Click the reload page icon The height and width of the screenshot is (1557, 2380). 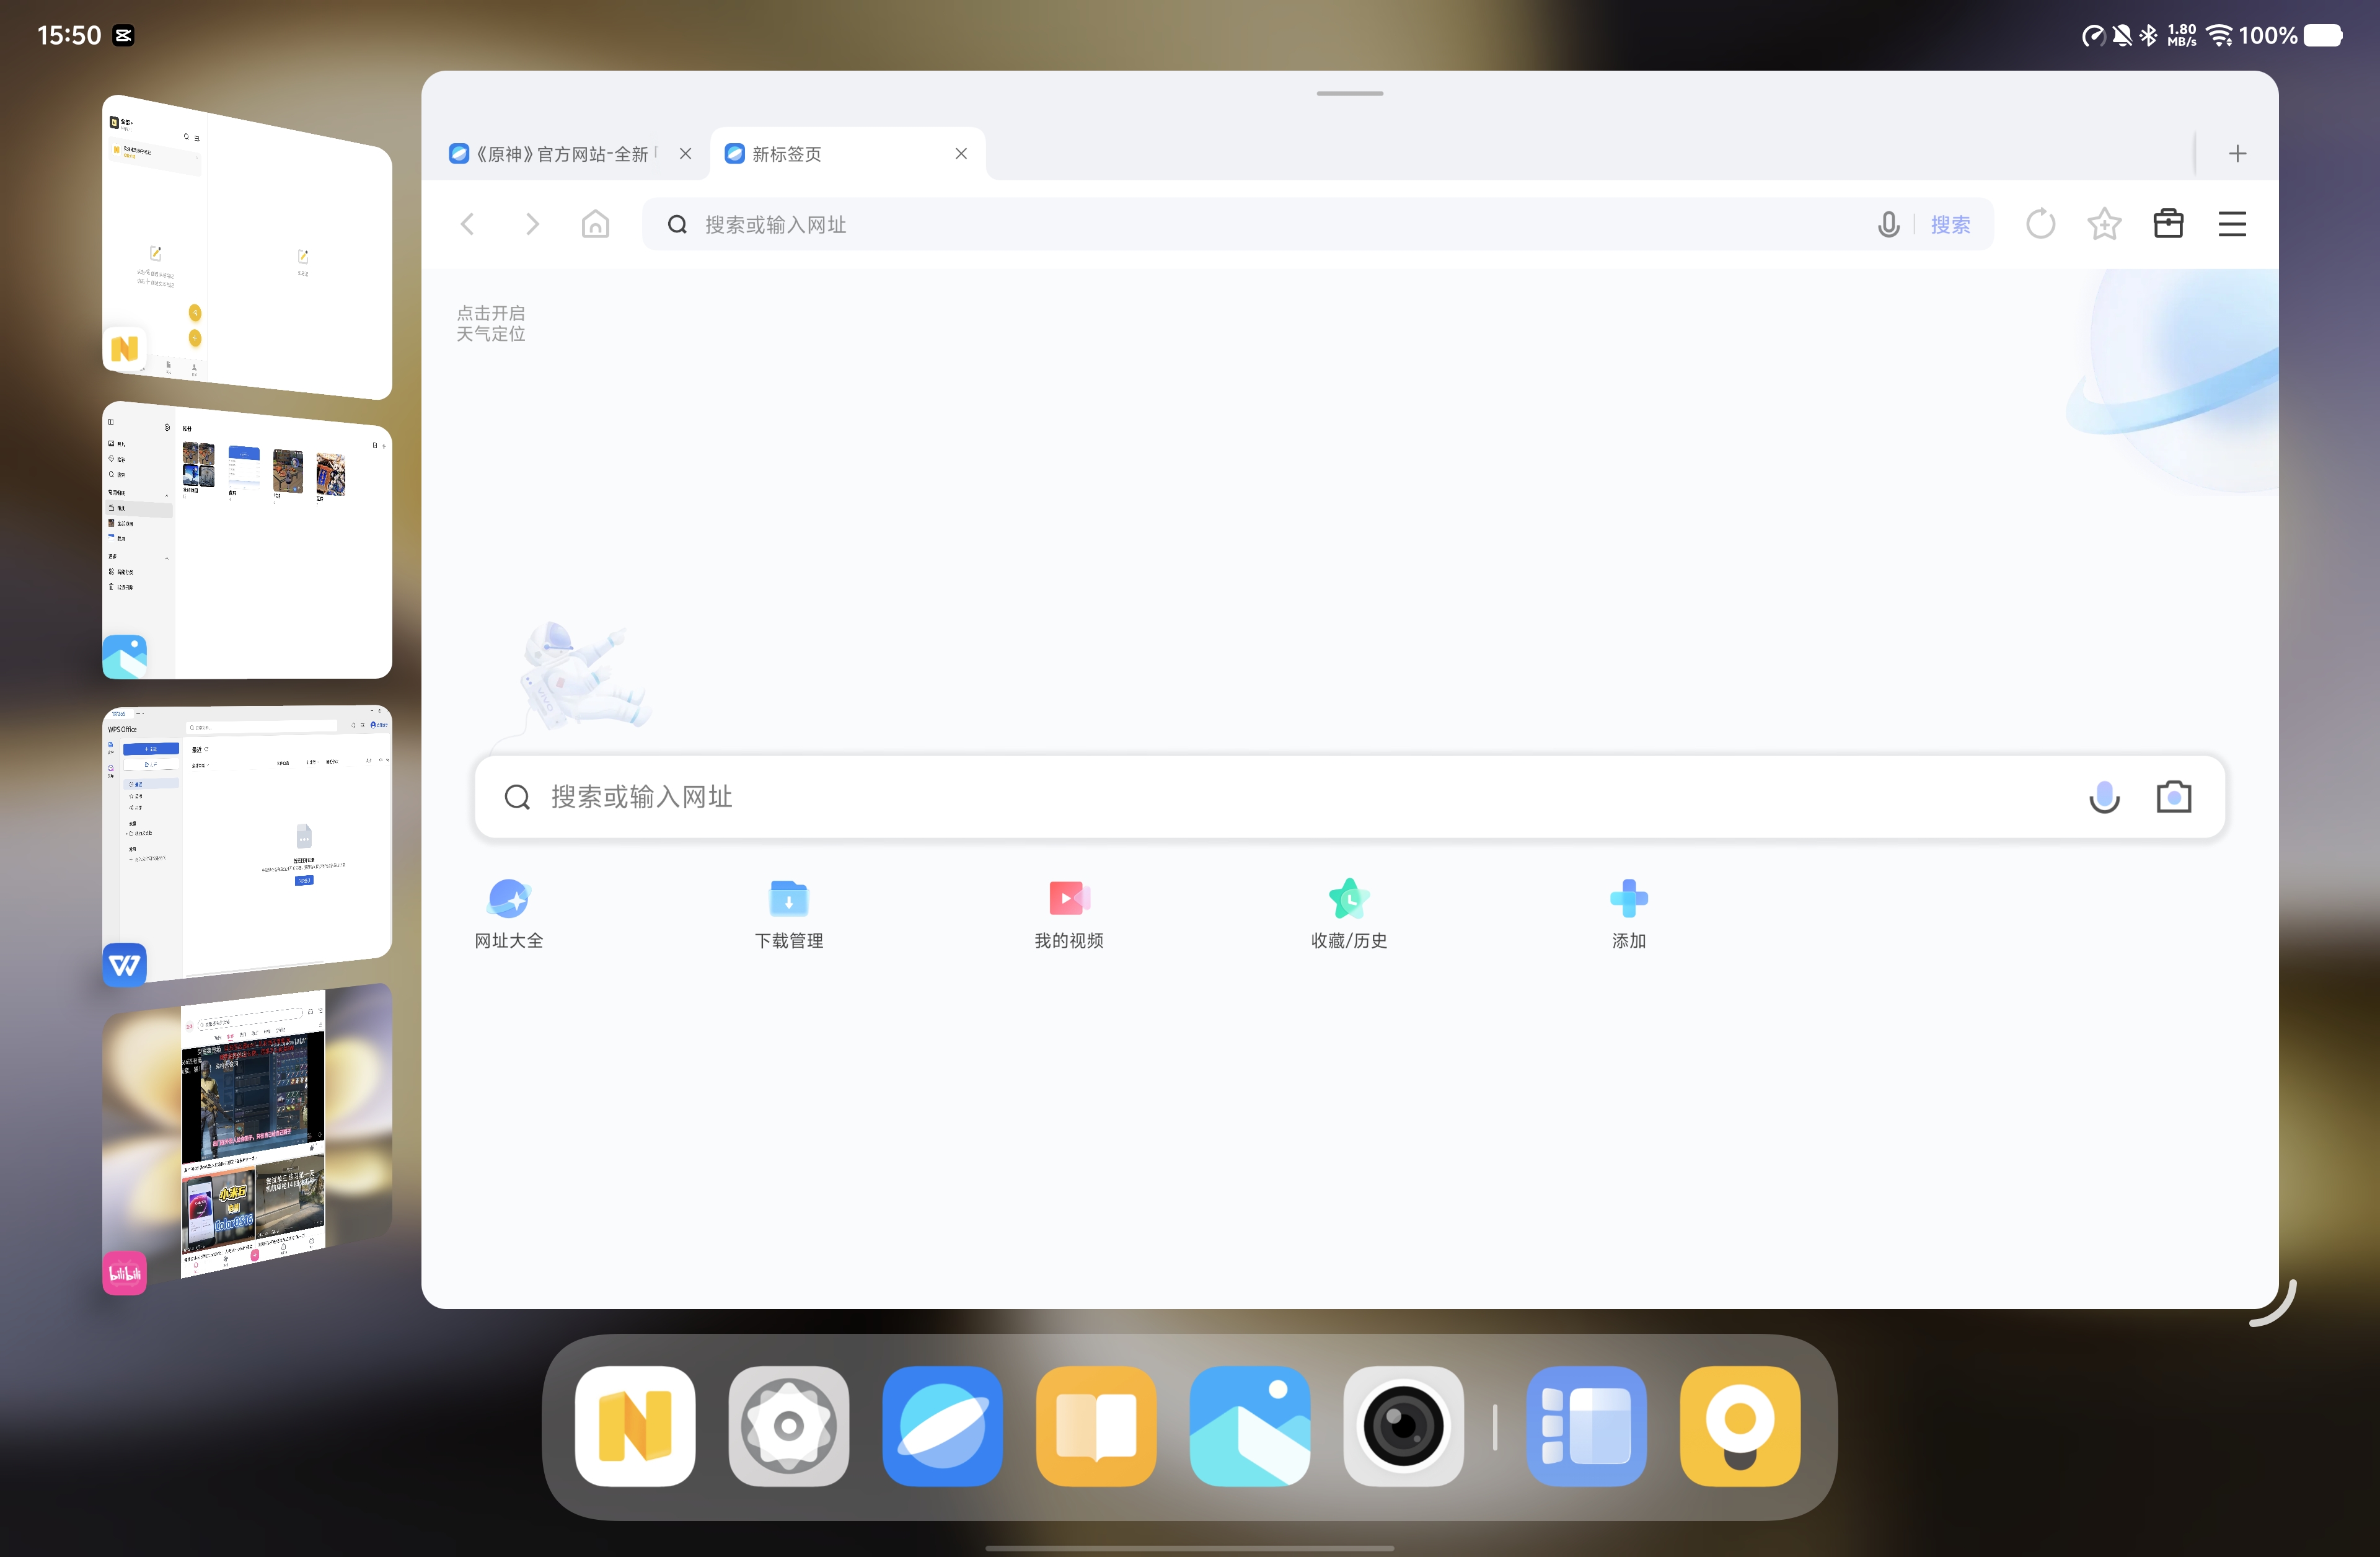pyautogui.click(x=2040, y=224)
